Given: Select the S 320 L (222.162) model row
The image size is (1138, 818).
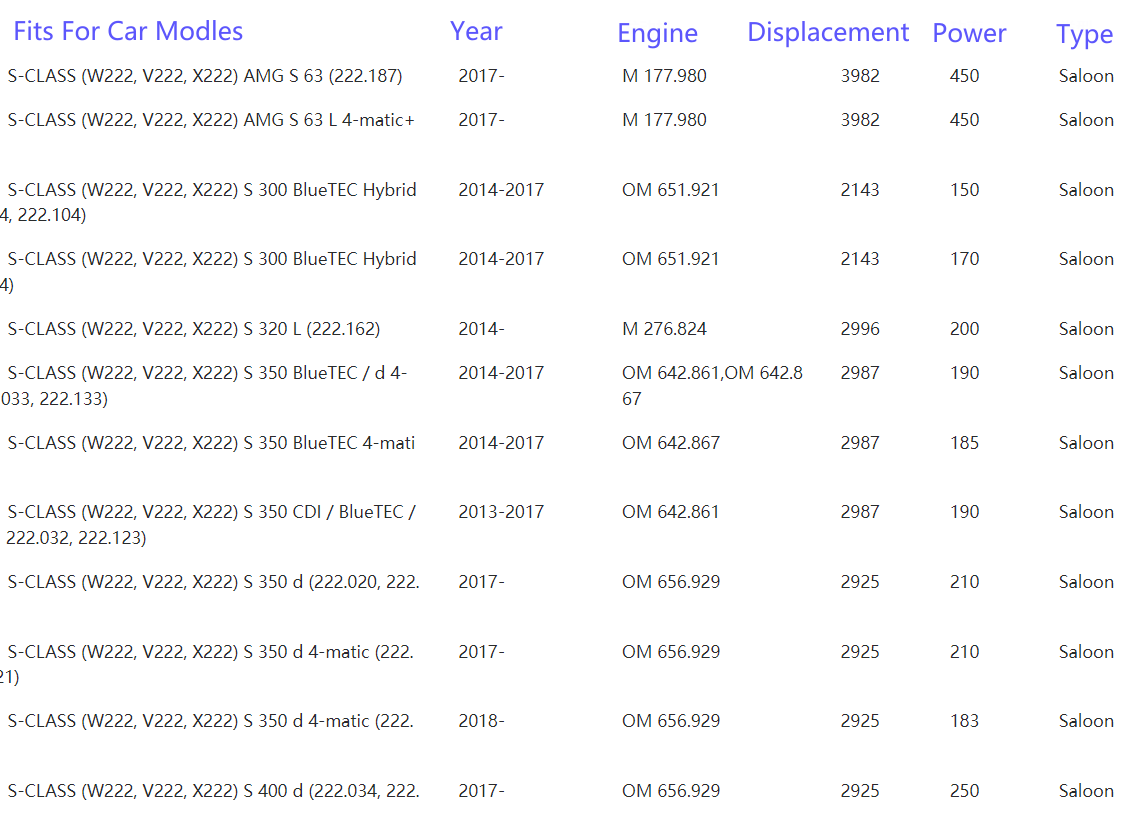Looking at the screenshot, I should tap(194, 329).
